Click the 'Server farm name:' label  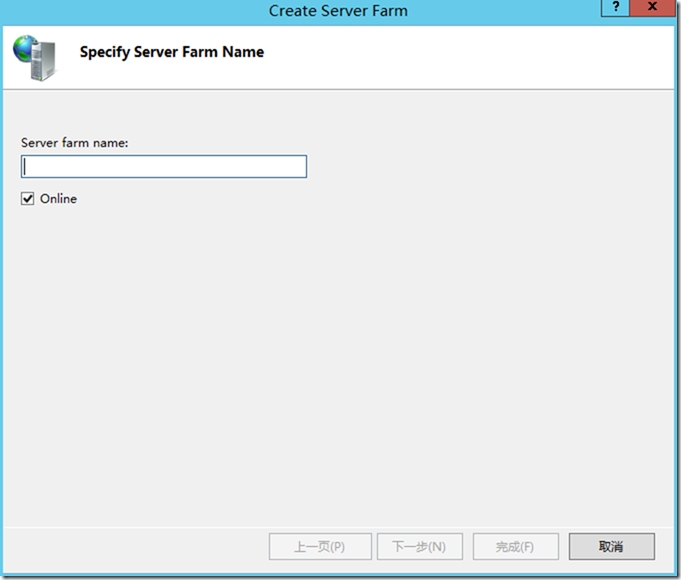(x=75, y=143)
